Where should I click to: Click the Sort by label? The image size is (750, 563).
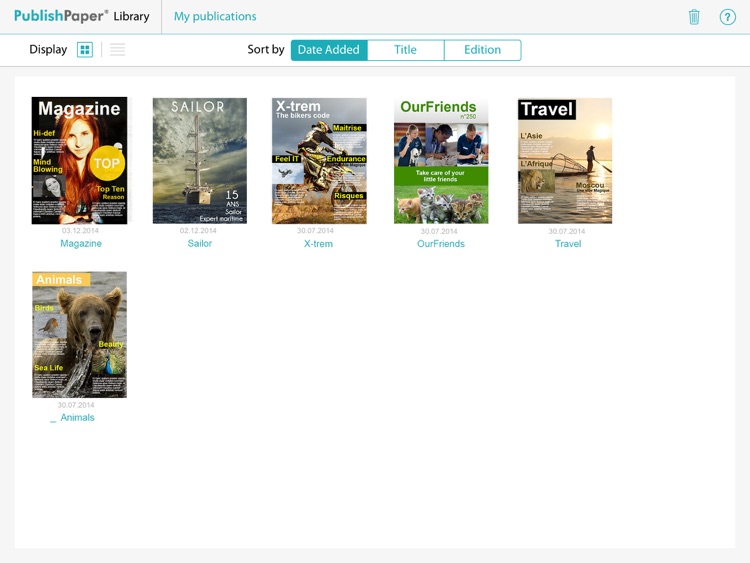click(266, 50)
